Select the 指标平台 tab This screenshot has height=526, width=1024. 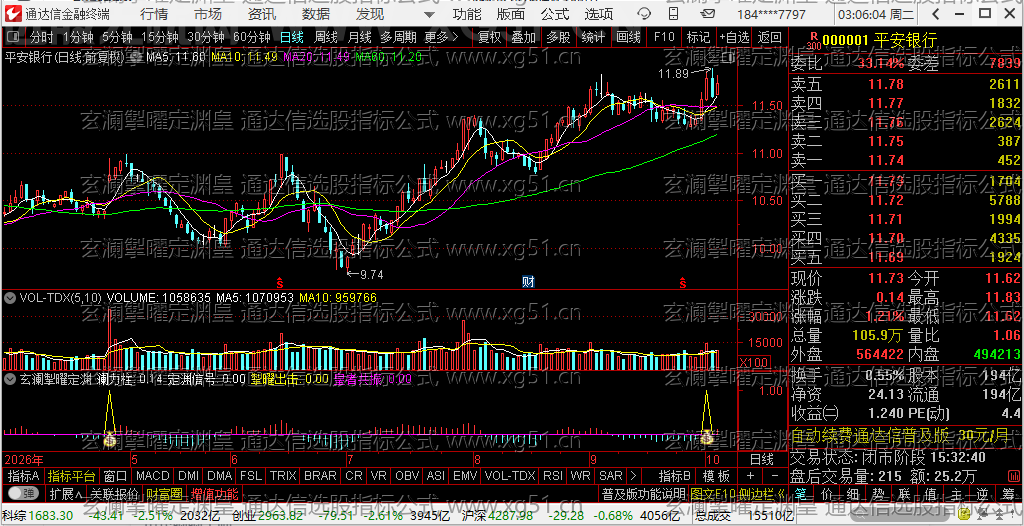(71, 476)
